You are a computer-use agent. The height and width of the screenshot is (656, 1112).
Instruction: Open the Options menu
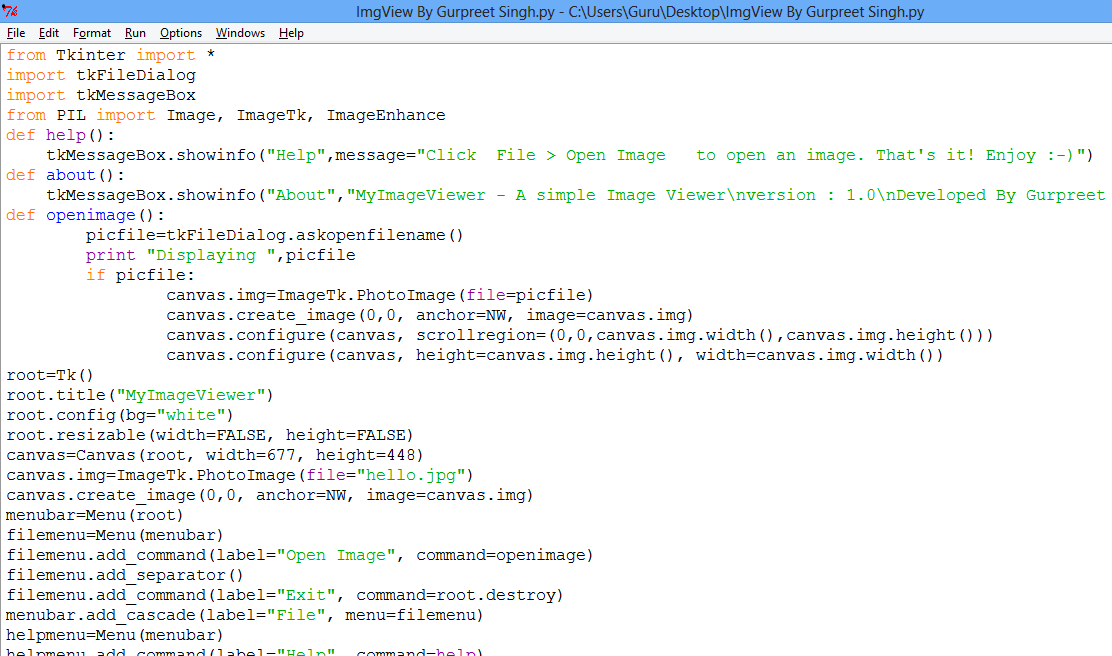coord(180,33)
